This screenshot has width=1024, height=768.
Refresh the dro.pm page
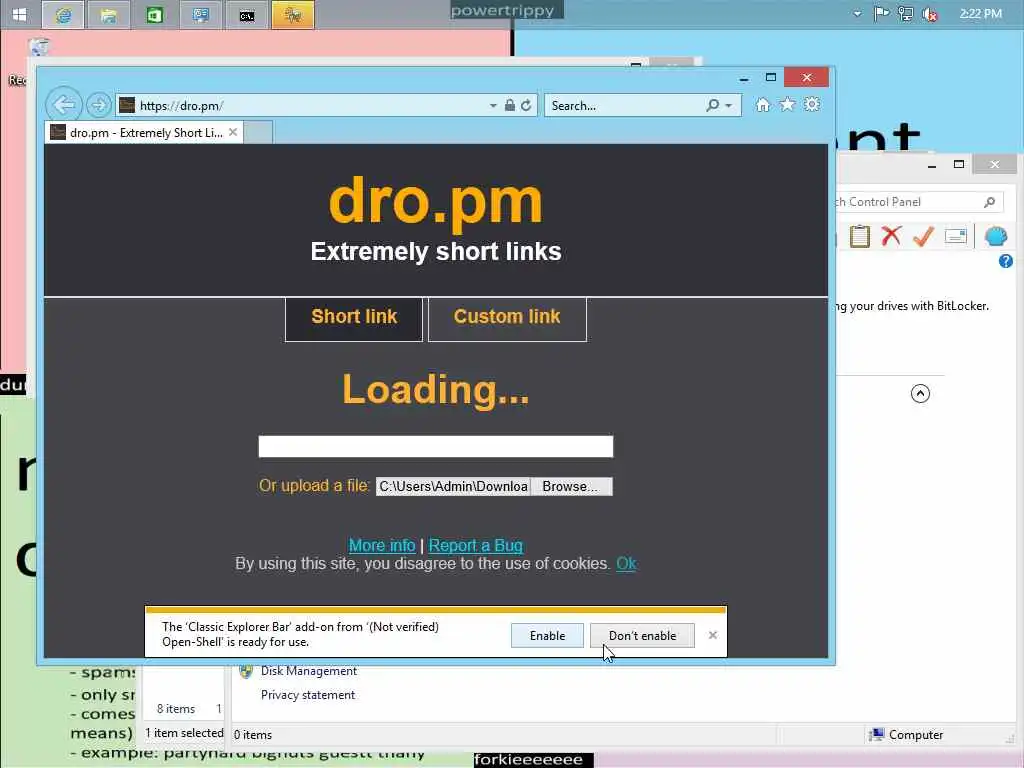526,105
